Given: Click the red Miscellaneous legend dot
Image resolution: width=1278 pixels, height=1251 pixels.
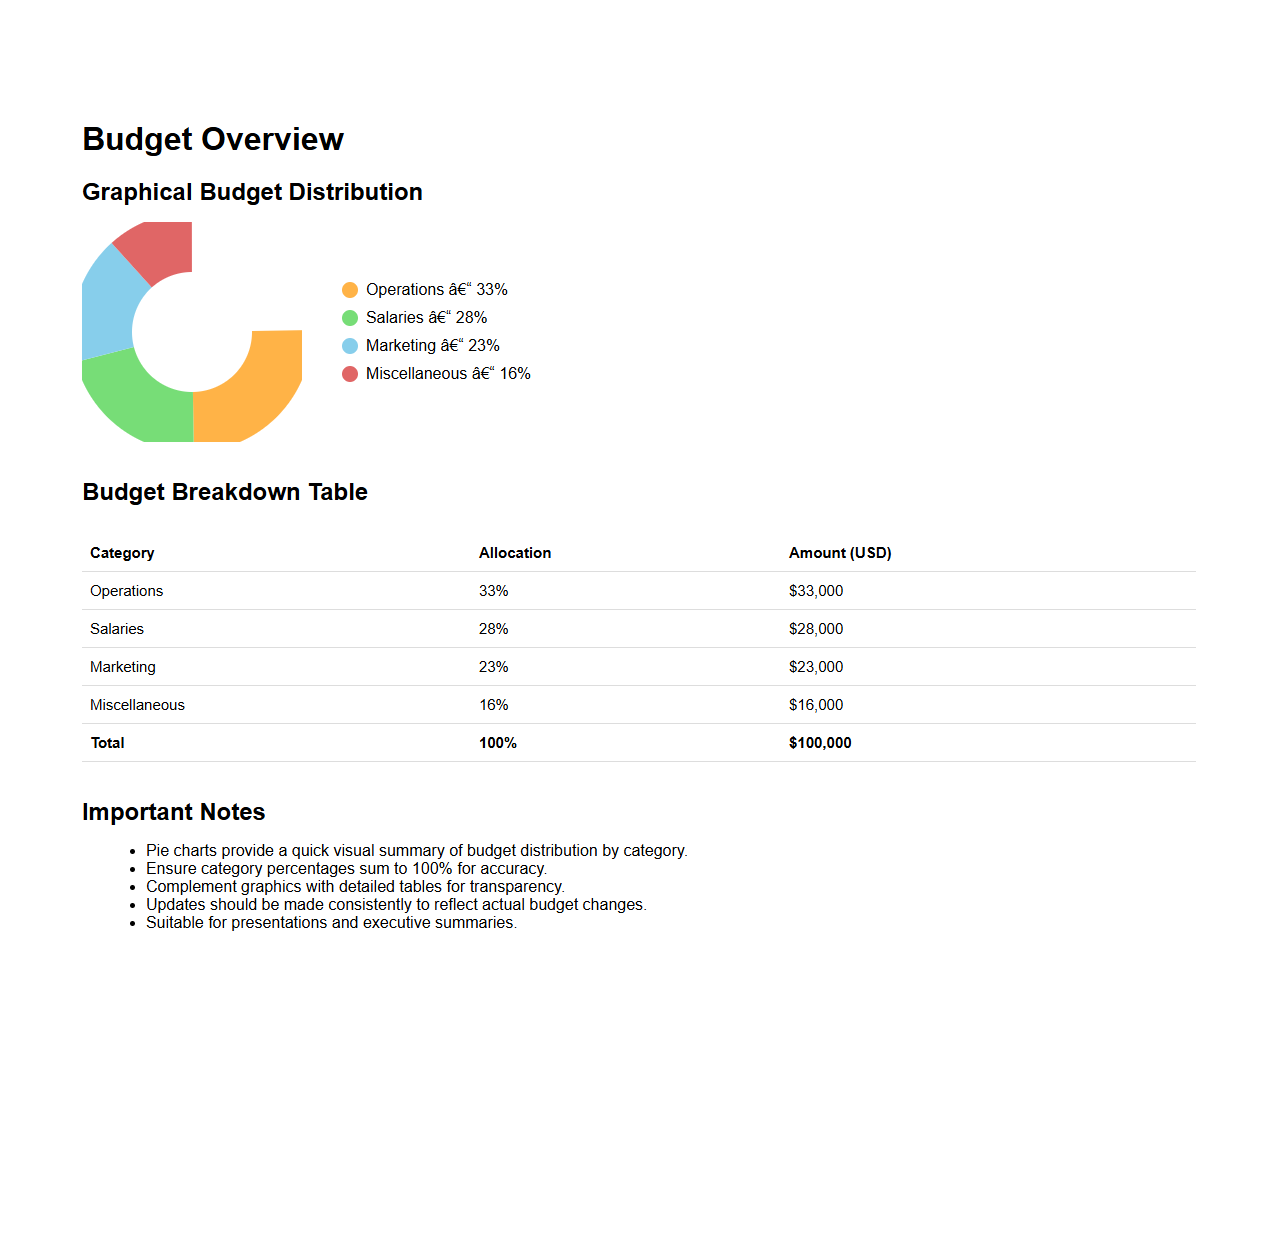Looking at the screenshot, I should pos(350,374).
